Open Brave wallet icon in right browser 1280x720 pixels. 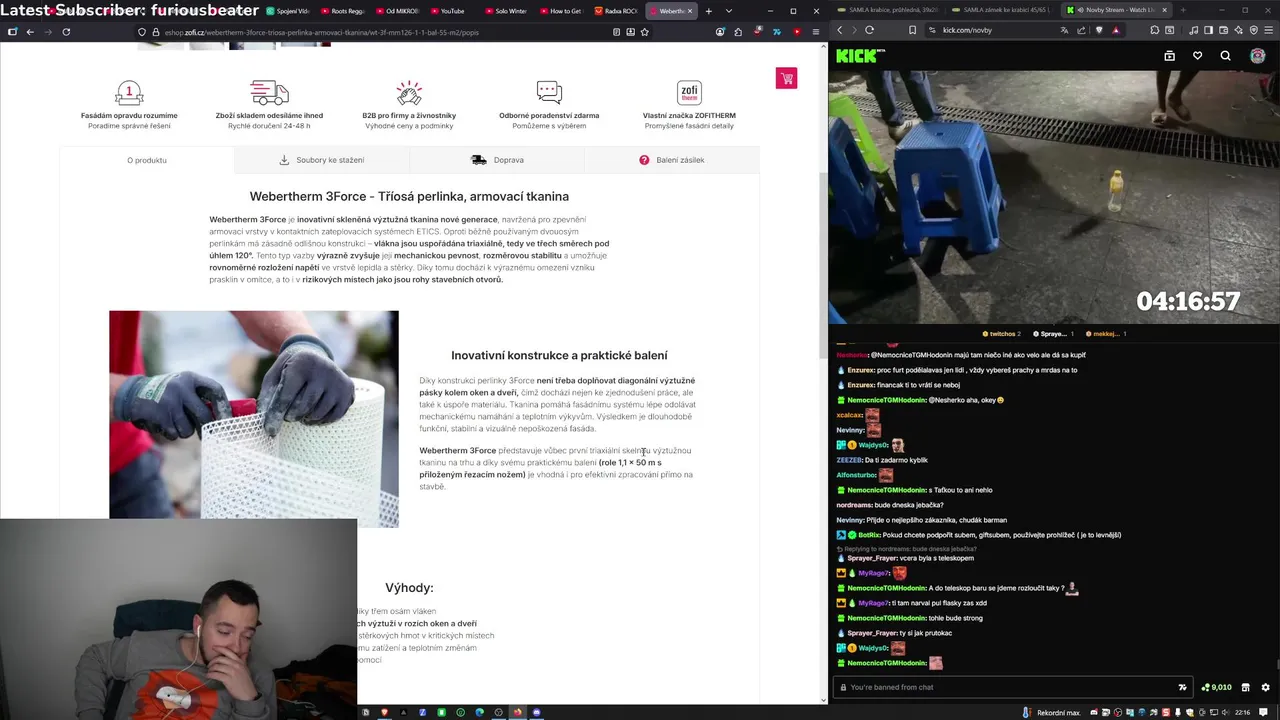(x=1223, y=30)
